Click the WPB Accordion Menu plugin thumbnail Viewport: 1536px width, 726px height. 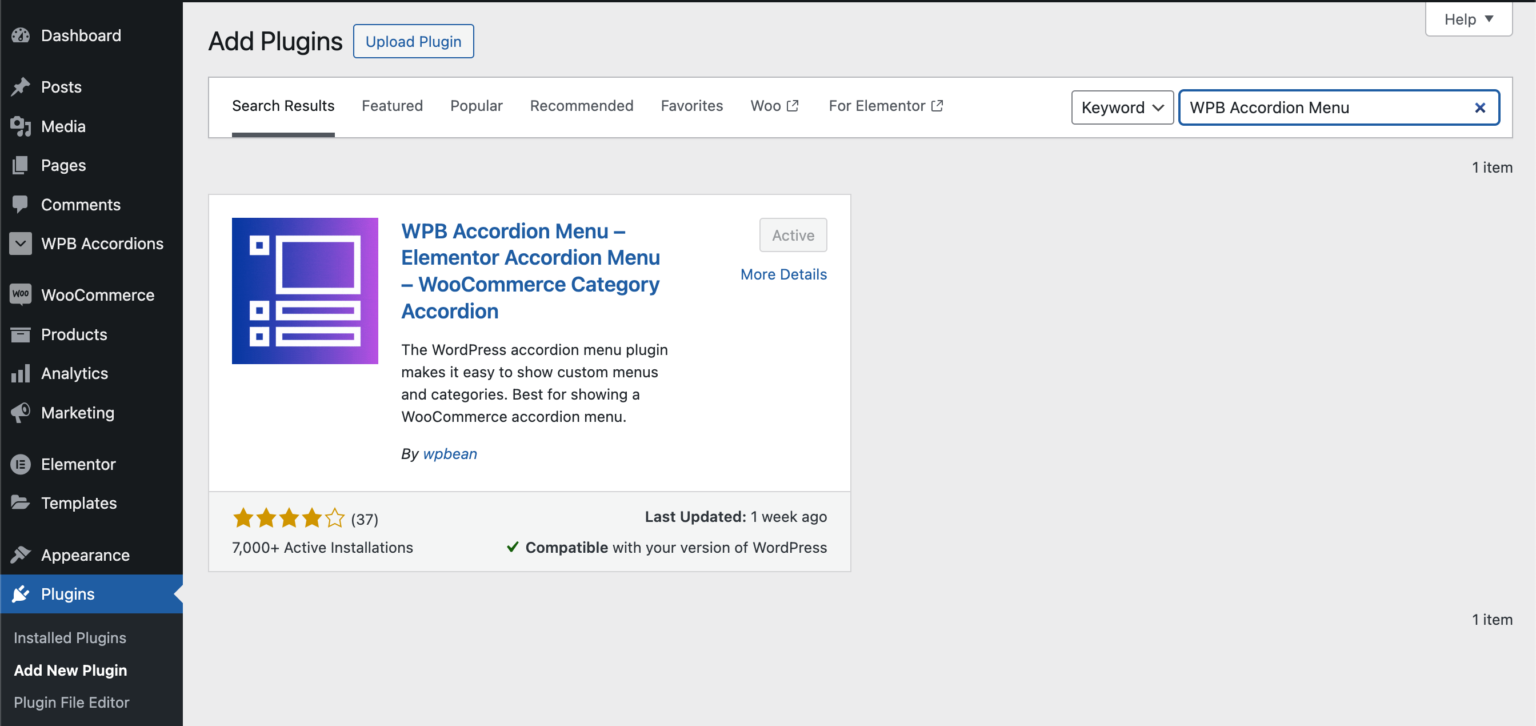tap(304, 290)
